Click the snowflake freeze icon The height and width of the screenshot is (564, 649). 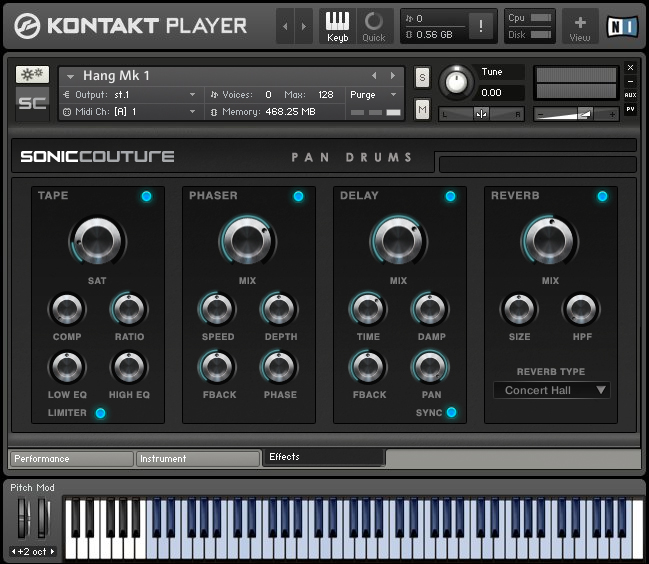(32, 74)
